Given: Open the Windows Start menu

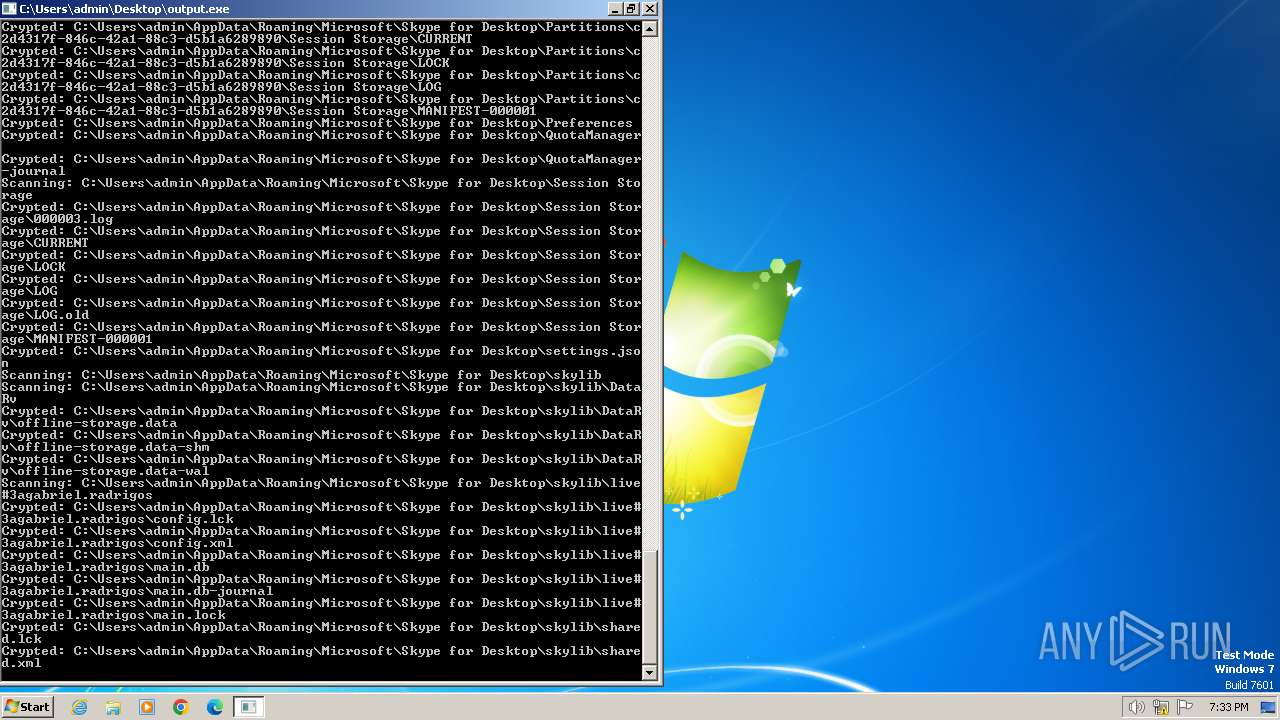Looking at the screenshot, I should tap(27, 707).
